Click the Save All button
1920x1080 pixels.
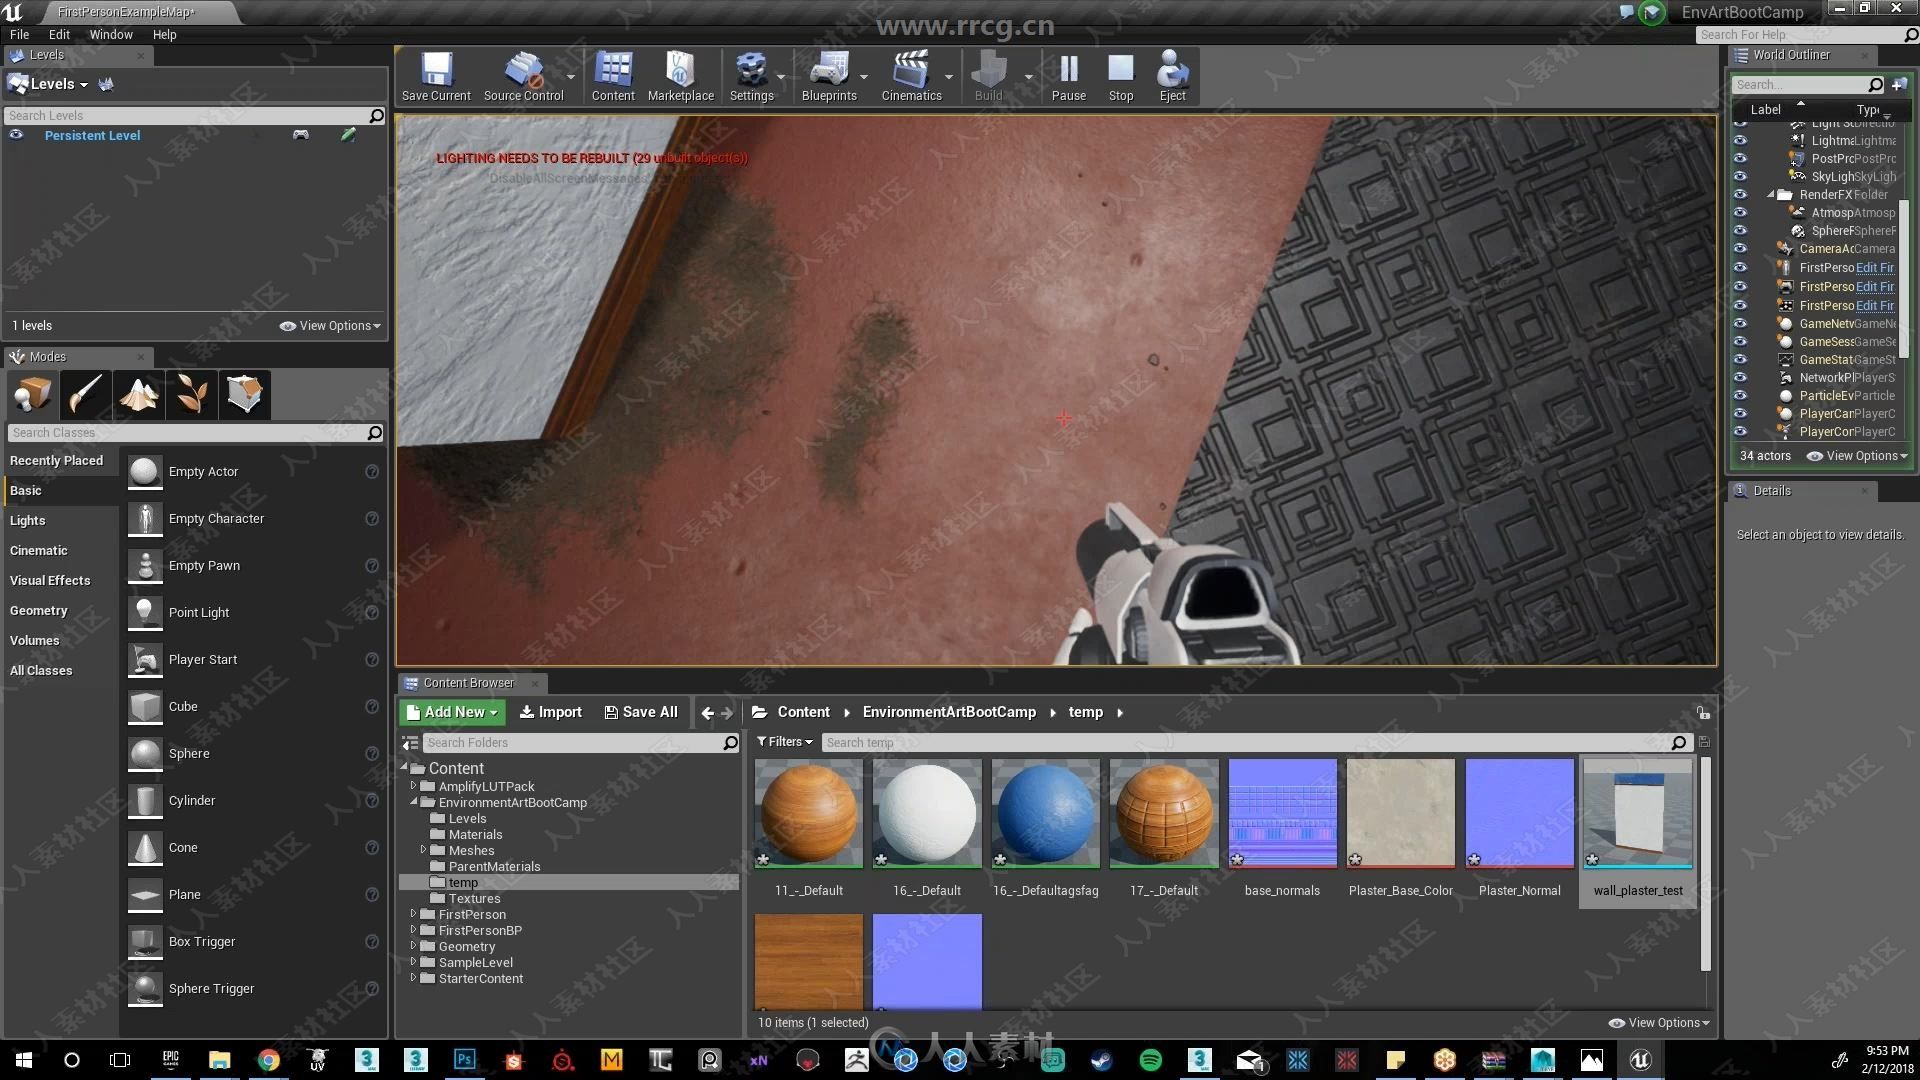(641, 712)
